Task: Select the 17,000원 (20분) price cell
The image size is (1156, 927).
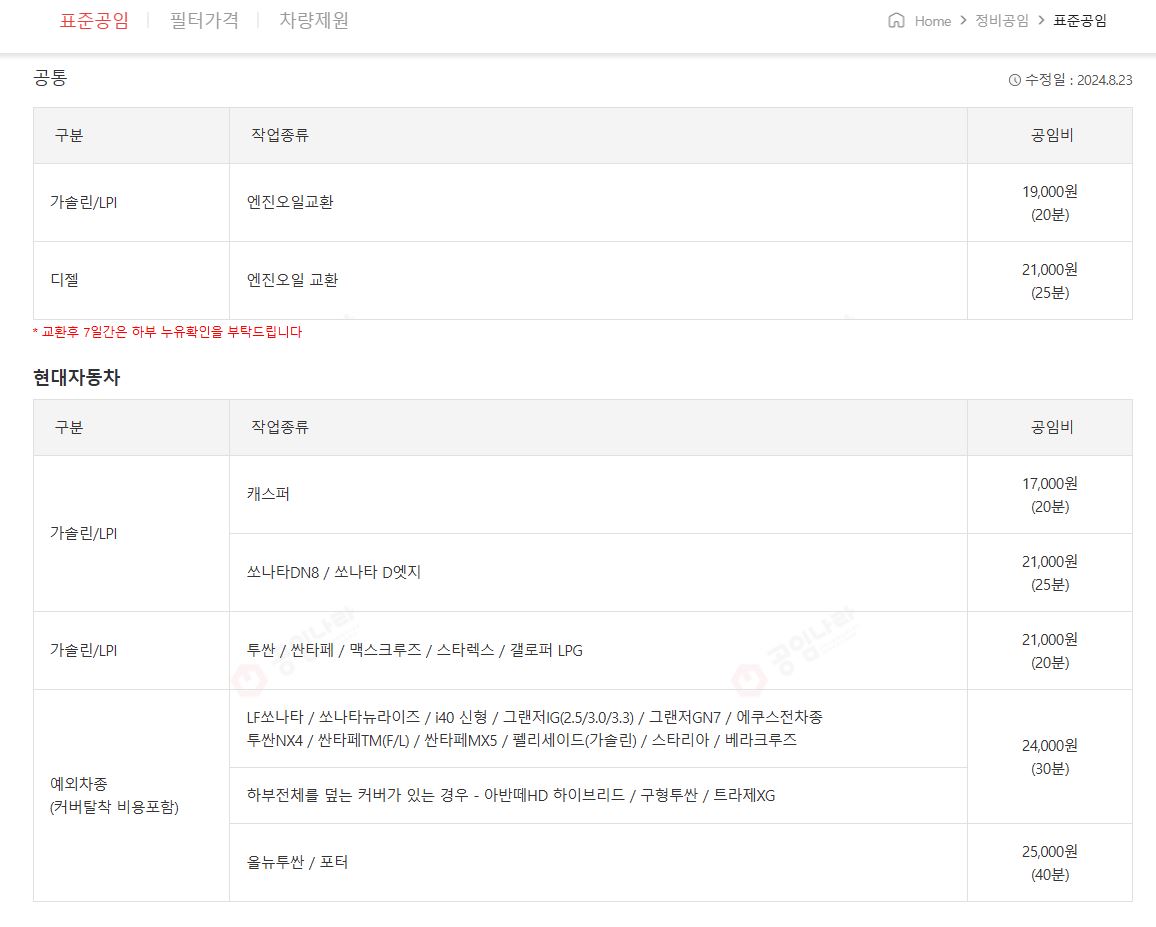Action: (x=1050, y=494)
